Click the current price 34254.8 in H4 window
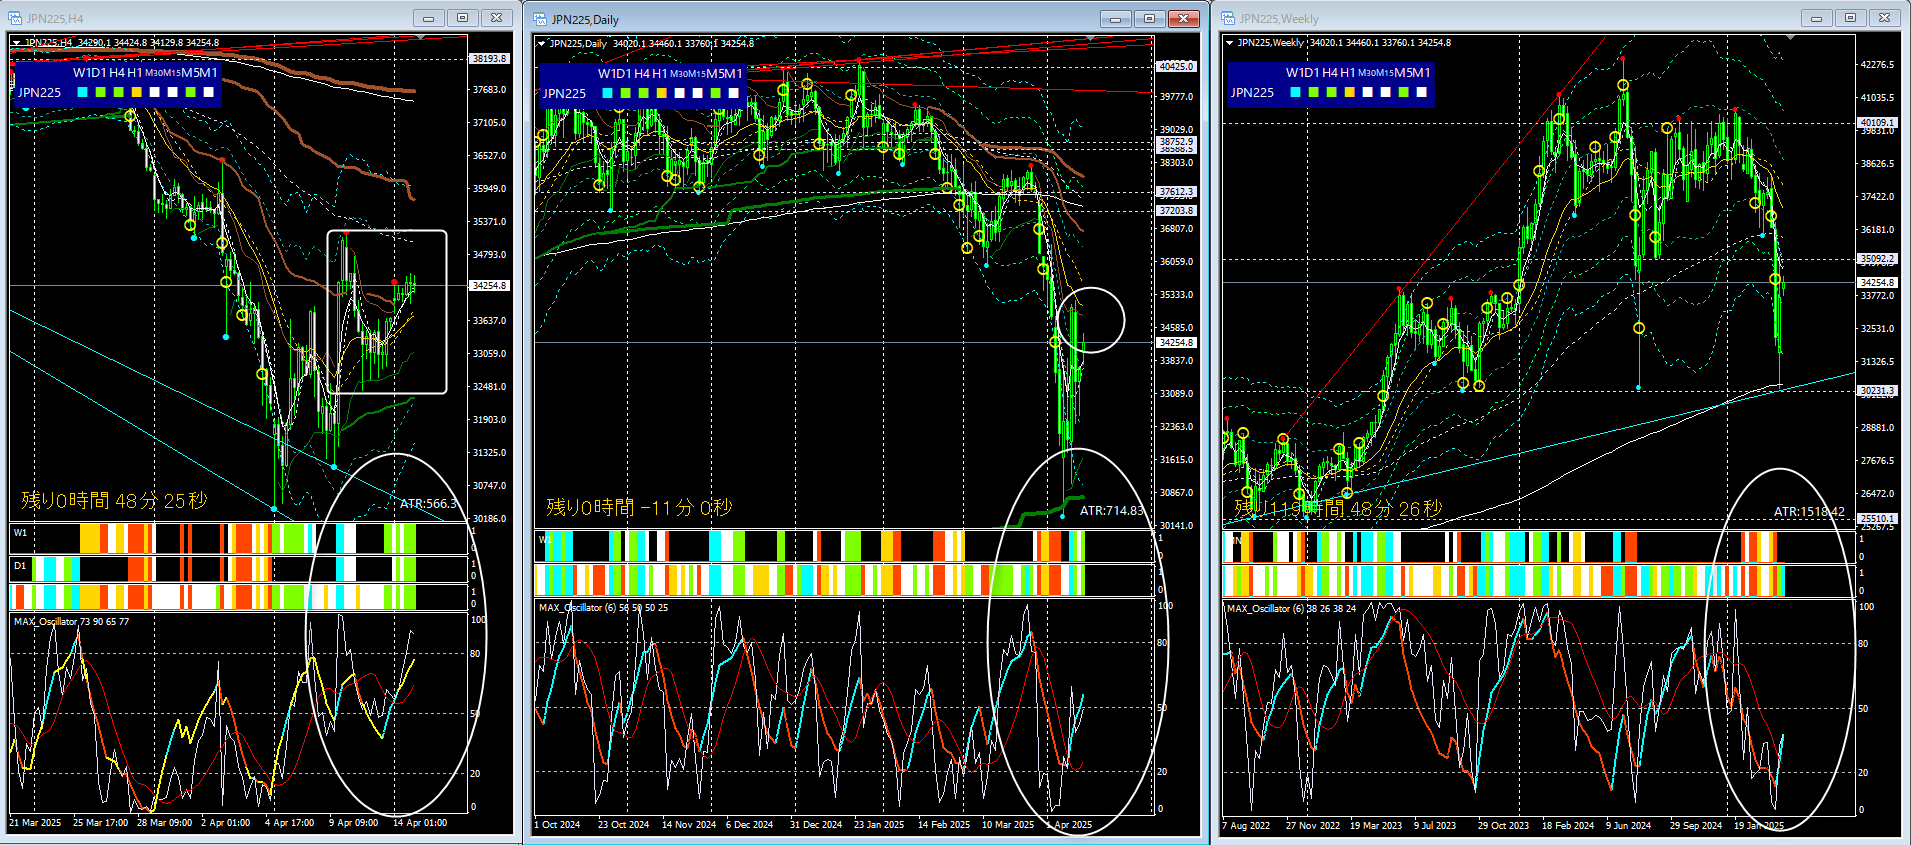 click(x=489, y=286)
